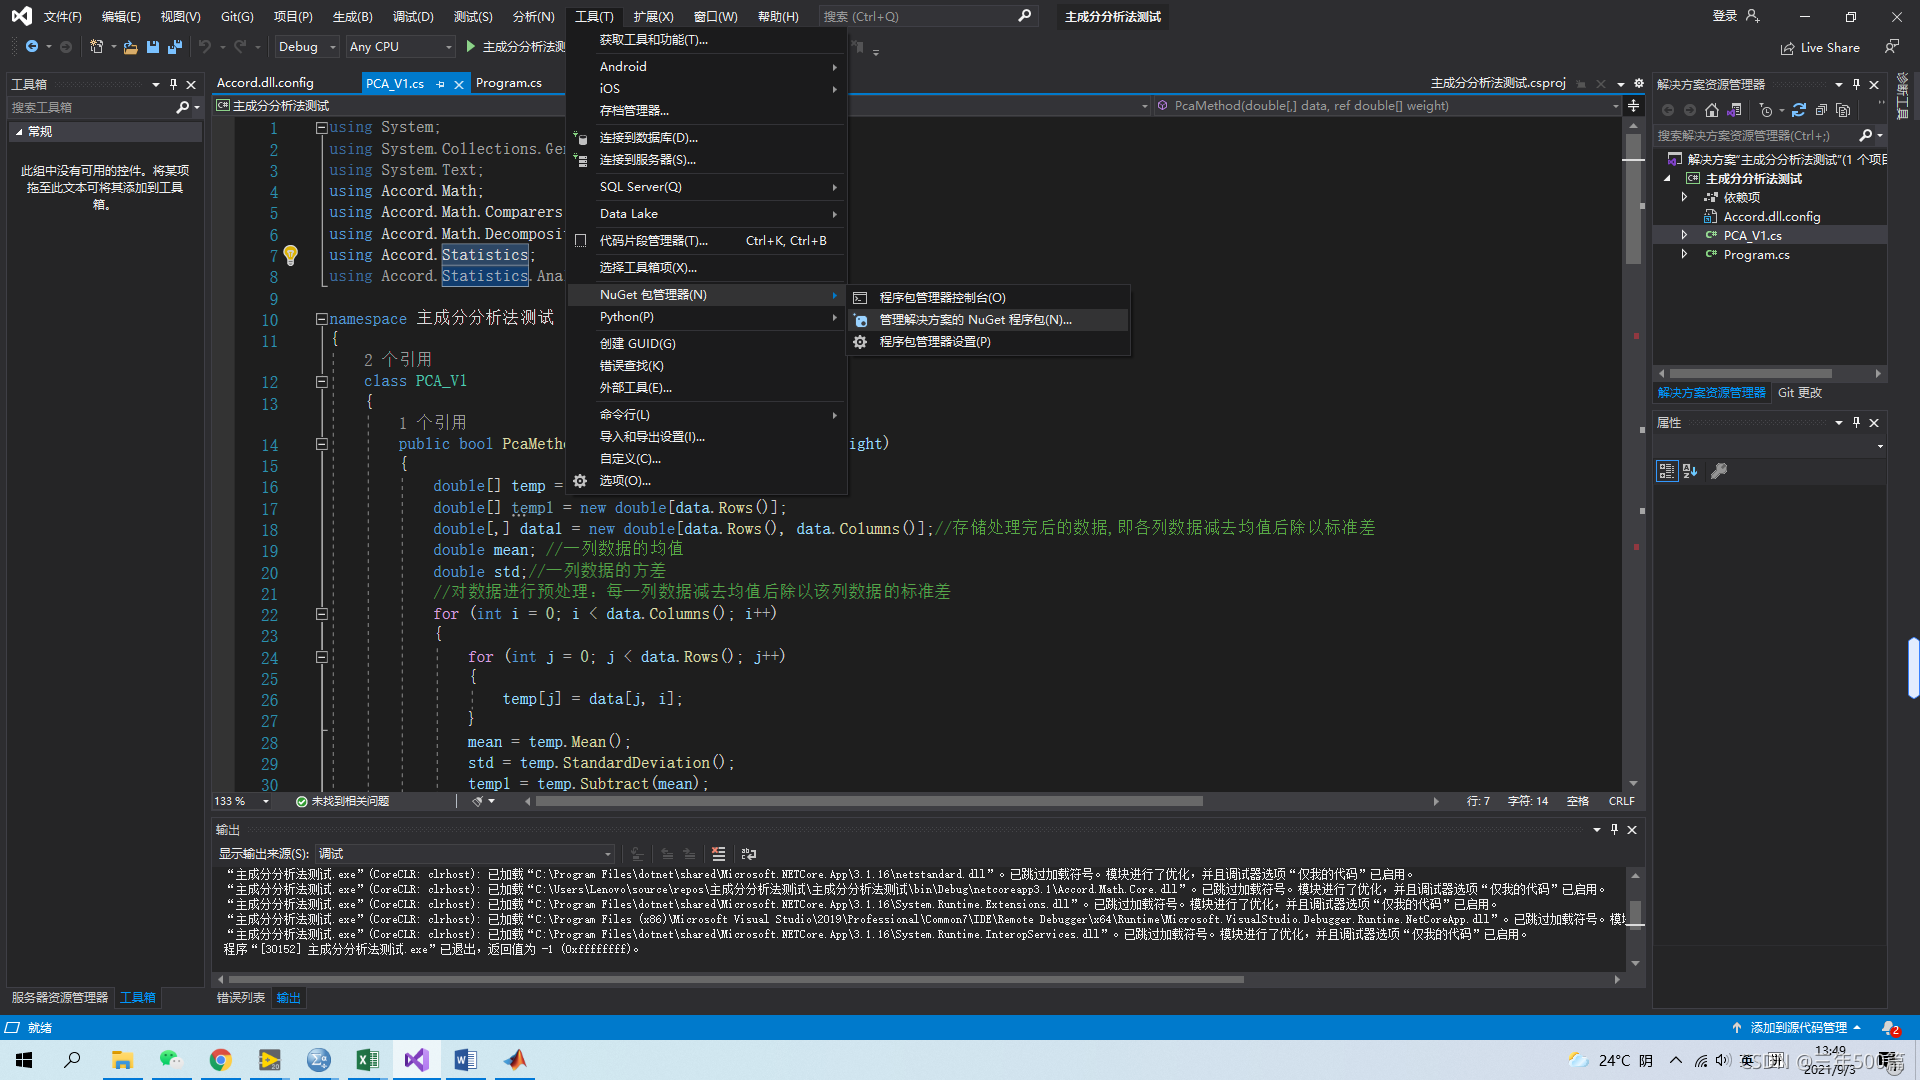Collapse the 主成分分析法测试 project node
The image size is (1920, 1080).
pyautogui.click(x=1667, y=178)
